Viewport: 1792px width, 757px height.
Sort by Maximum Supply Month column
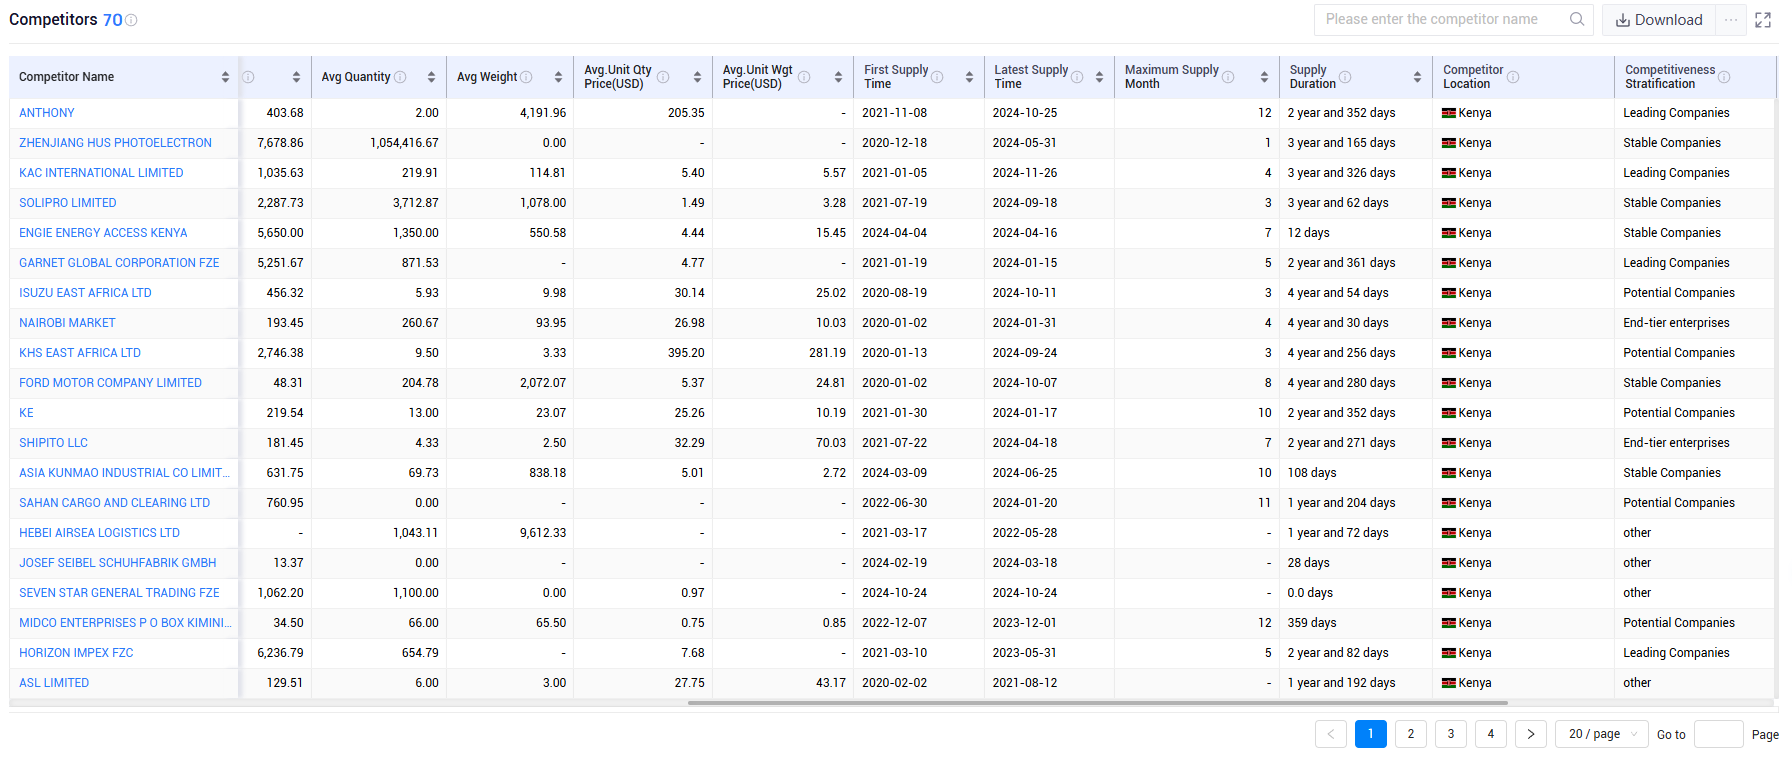(x=1264, y=77)
